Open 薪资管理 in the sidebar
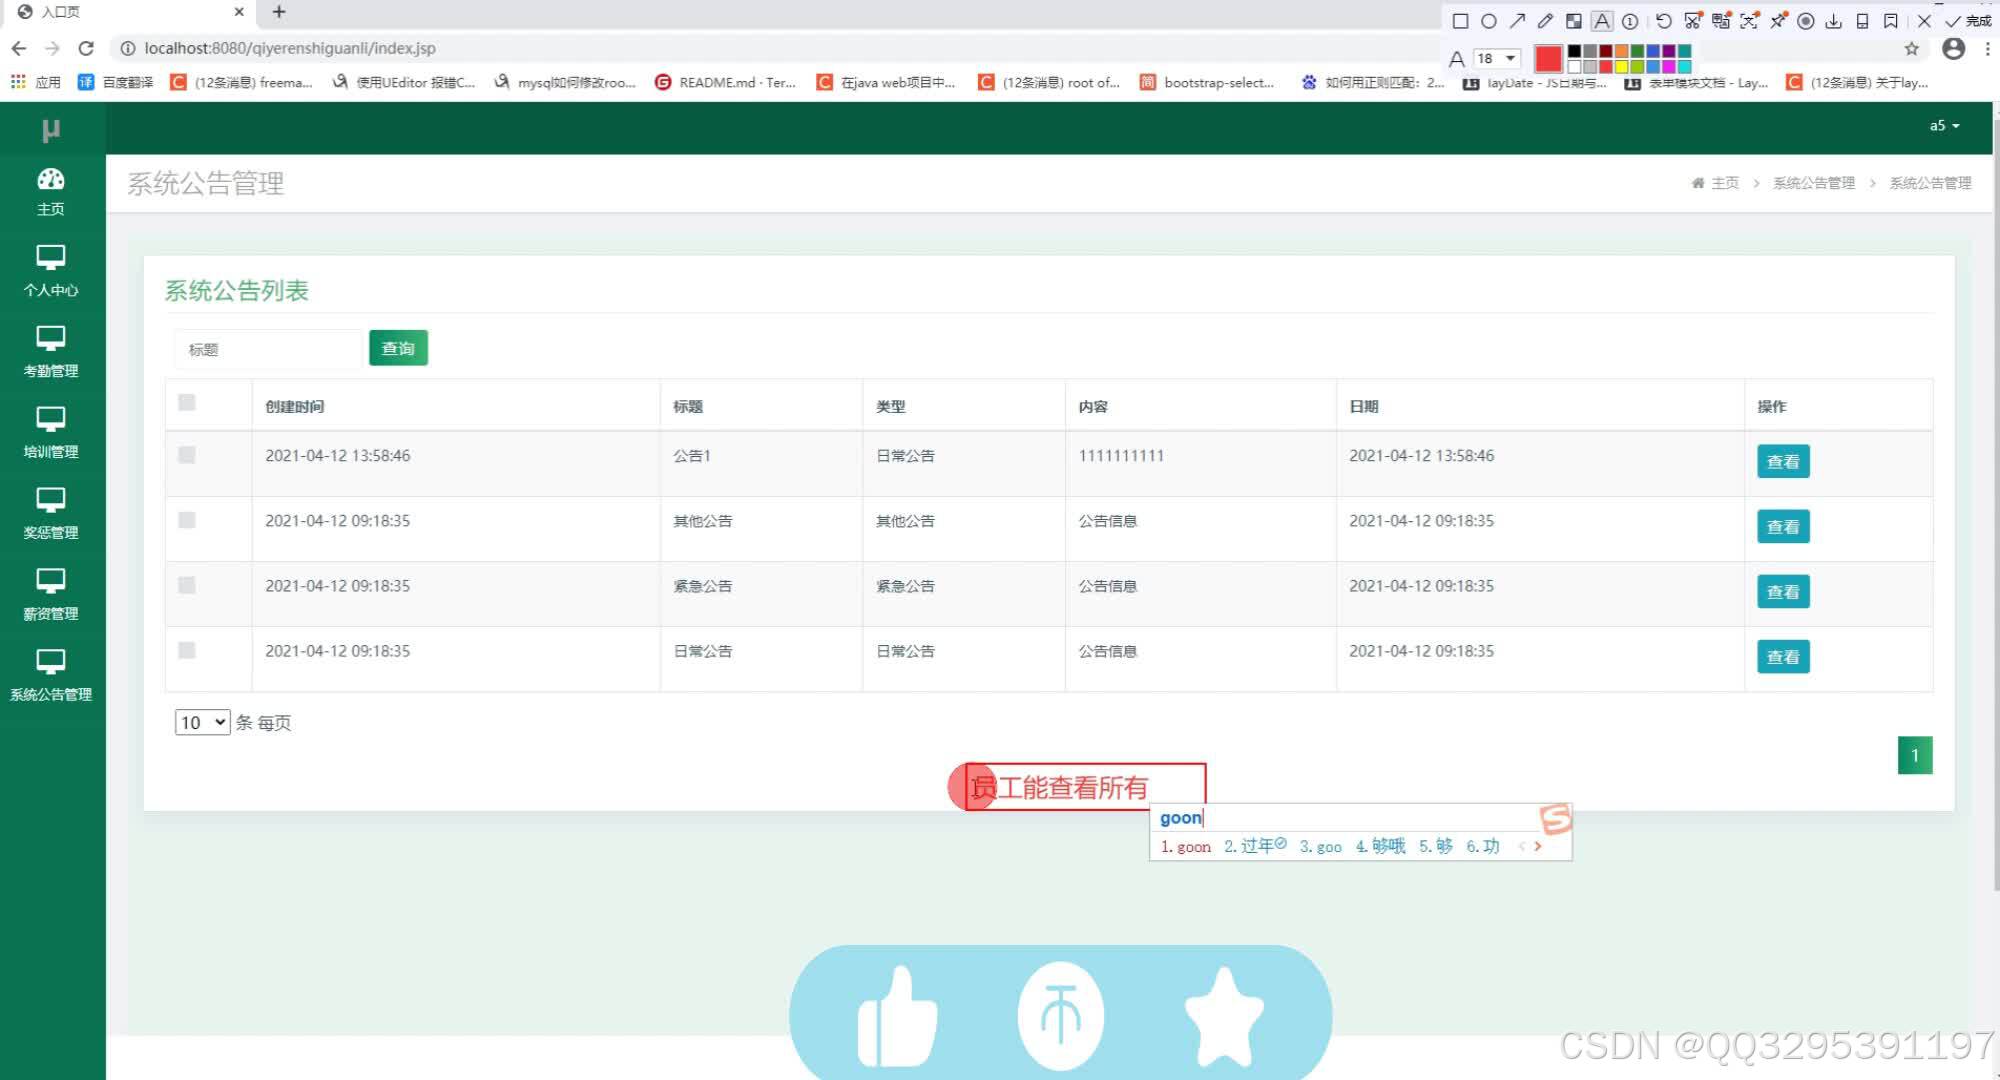The height and width of the screenshot is (1080, 2000). (51, 595)
